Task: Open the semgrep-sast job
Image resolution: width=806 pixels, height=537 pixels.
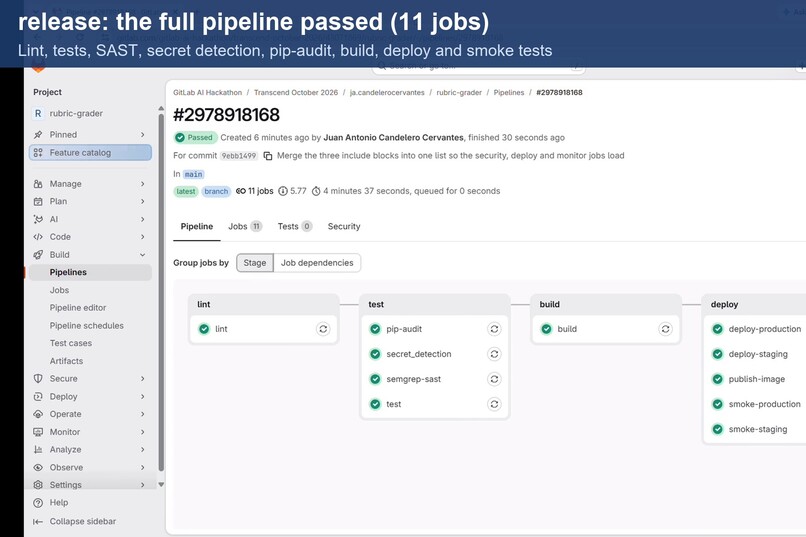Action: 414,379
